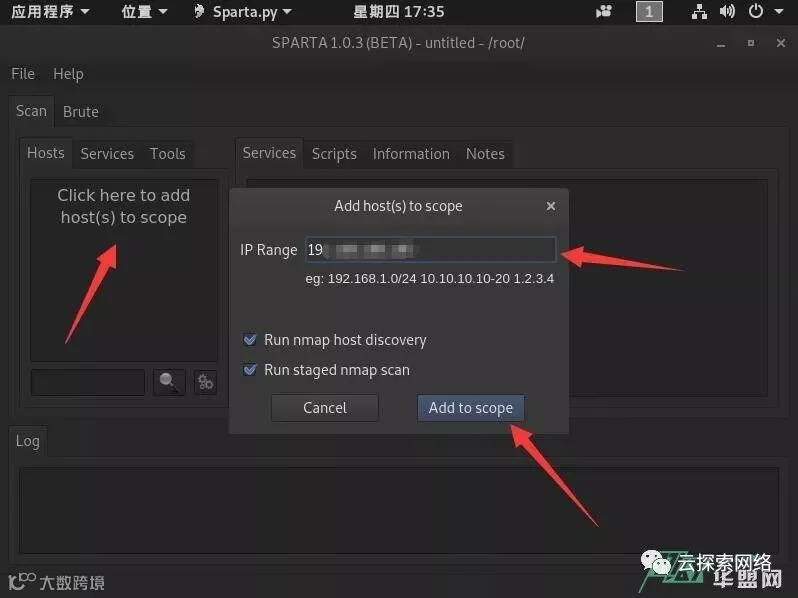
Task: Expand the Sparta.py app menu
Action: [x=242, y=11]
